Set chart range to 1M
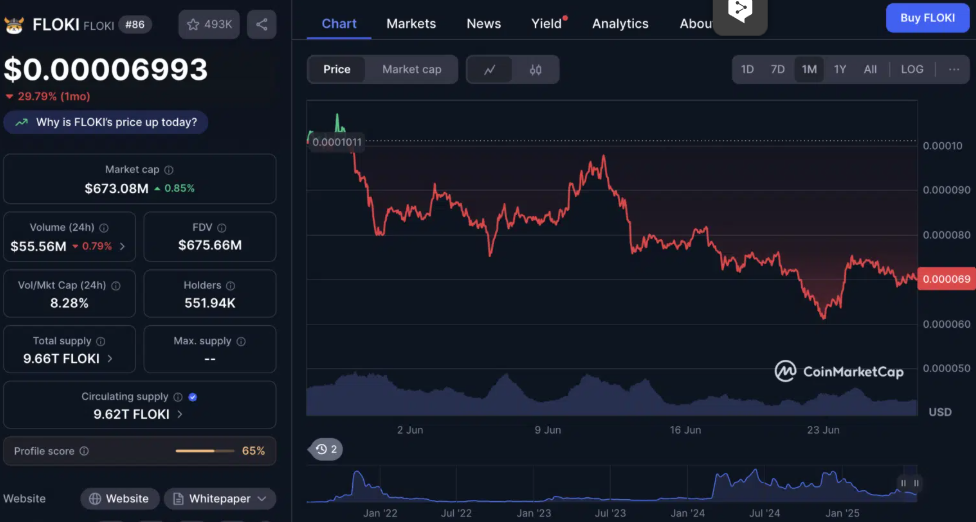Screen dimensions: 976x522 coord(809,69)
